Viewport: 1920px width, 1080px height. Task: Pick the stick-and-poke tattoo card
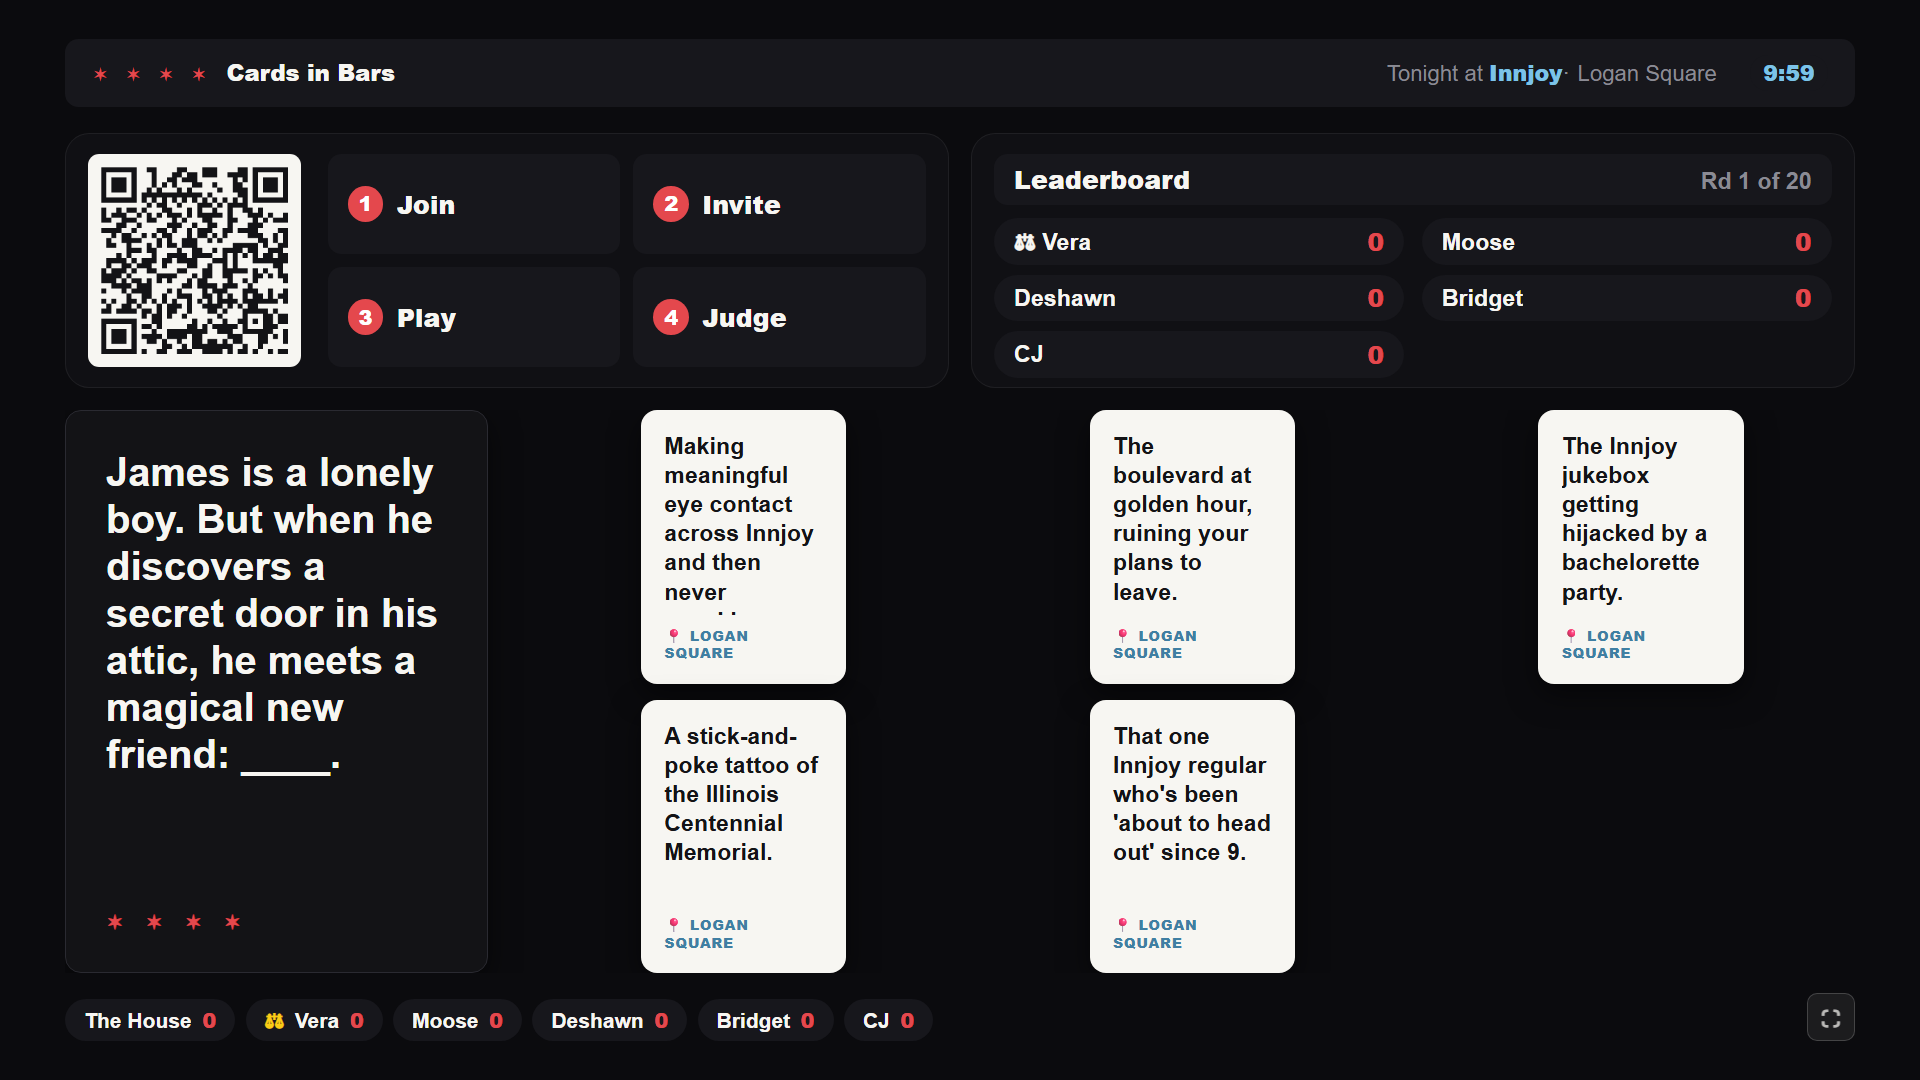(x=743, y=836)
